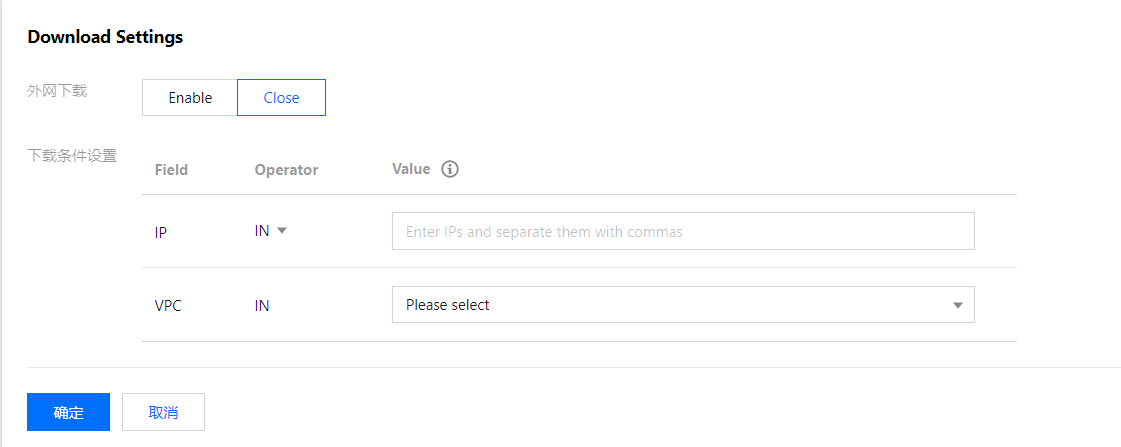Click the IN operator text in IP row
The width and height of the screenshot is (1121, 447).
pos(262,231)
